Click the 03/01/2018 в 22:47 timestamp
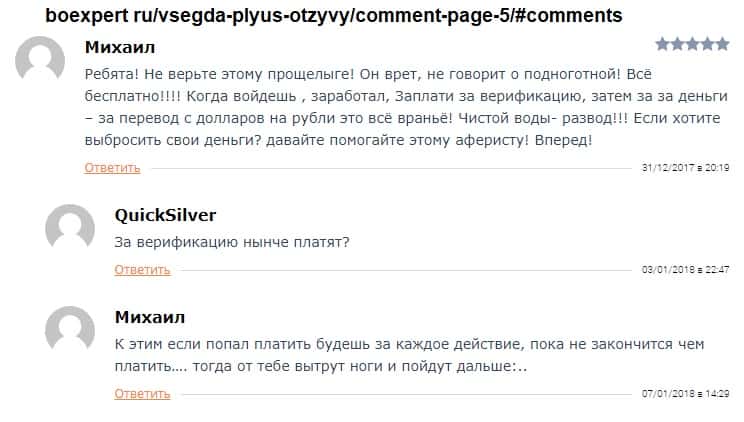 685,269
